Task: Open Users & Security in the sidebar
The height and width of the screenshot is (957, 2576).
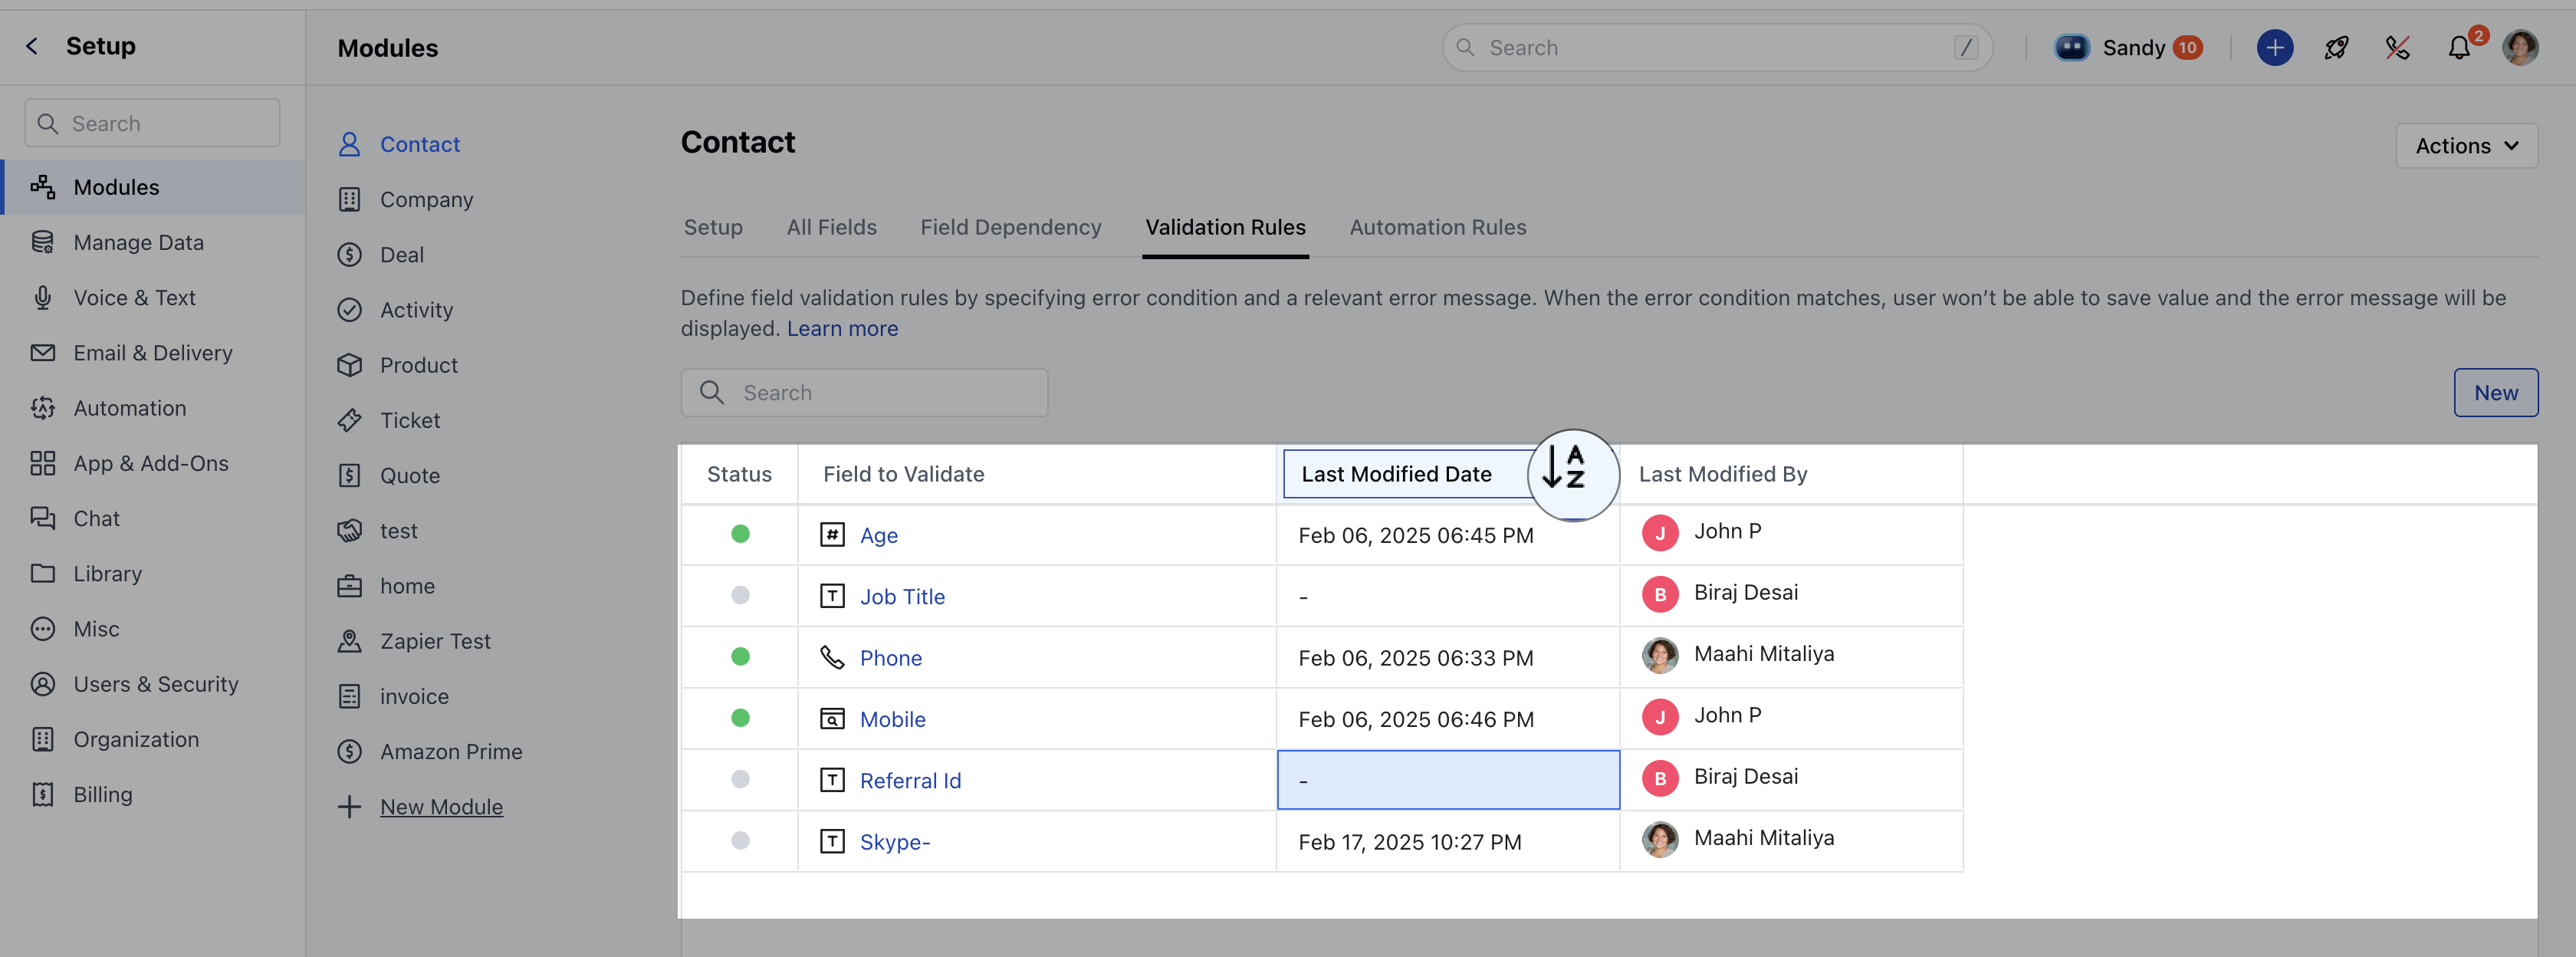Action: tap(155, 684)
